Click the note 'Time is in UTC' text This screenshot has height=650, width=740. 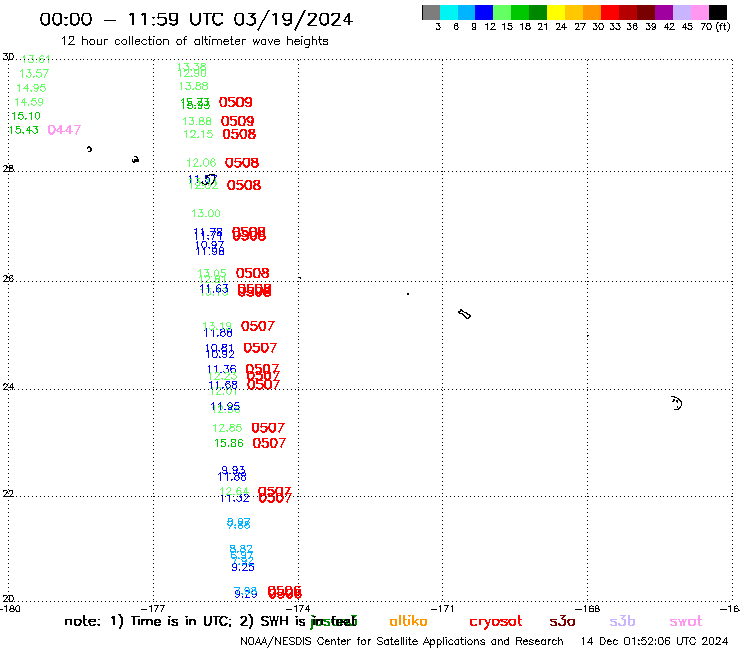(180, 621)
